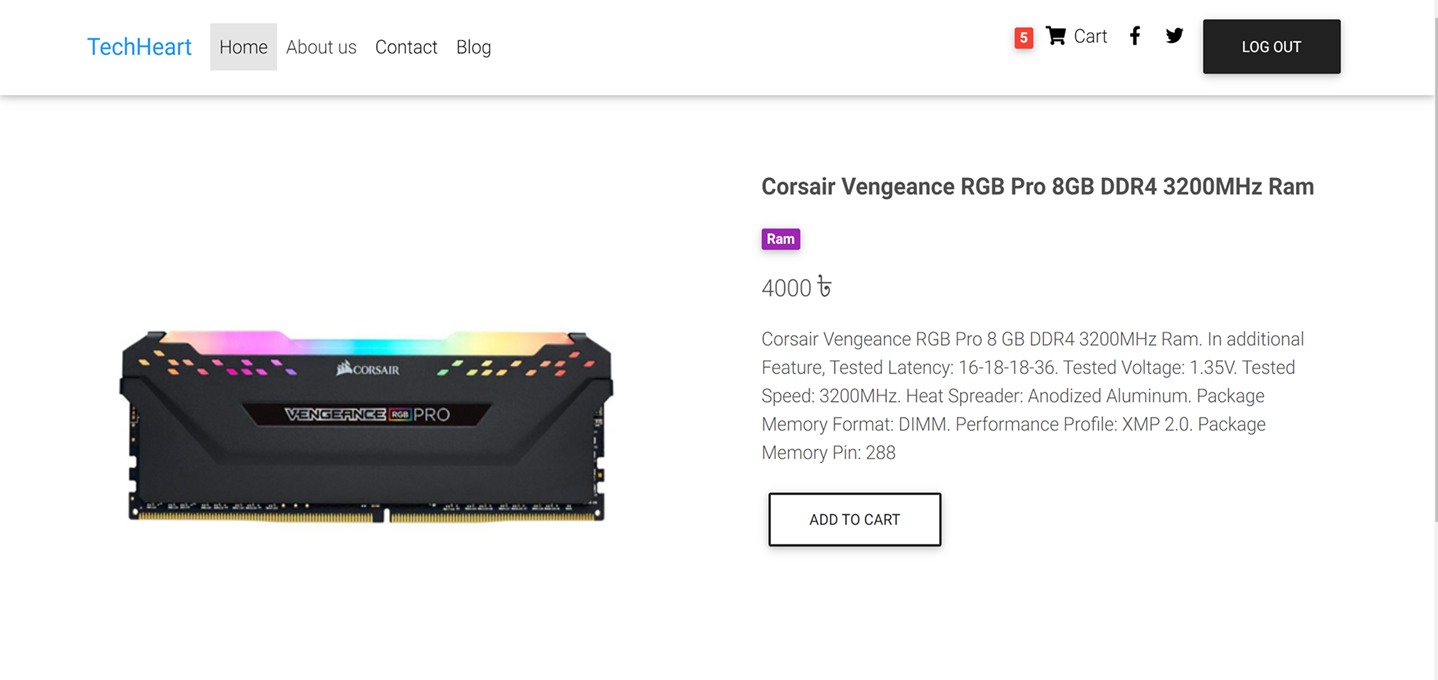Visit the Facebook page icon
Viewport: 1438px width, 680px height.
[1135, 36]
